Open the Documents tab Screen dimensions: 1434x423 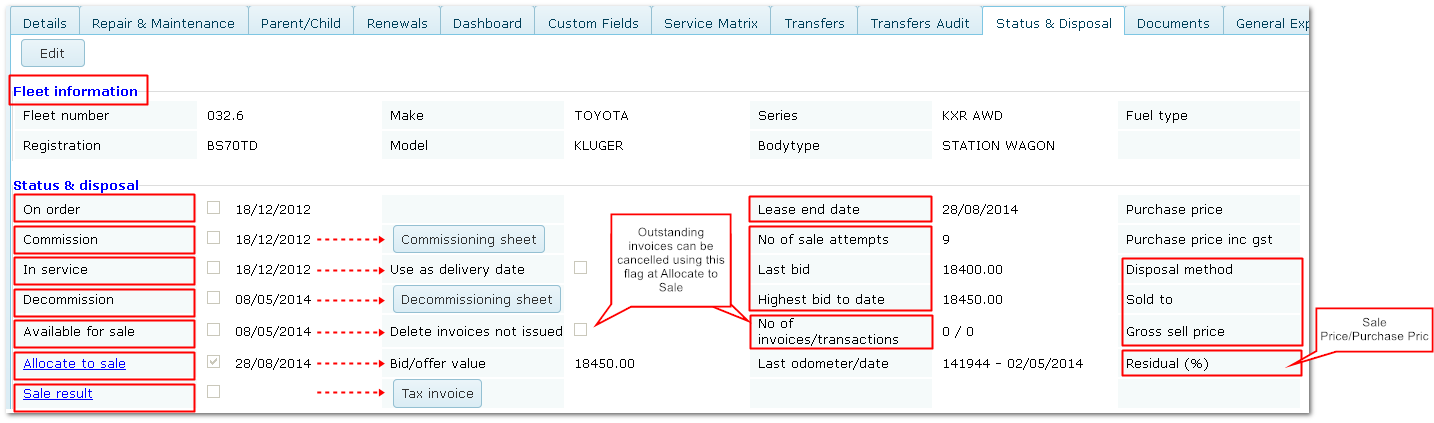[1173, 22]
